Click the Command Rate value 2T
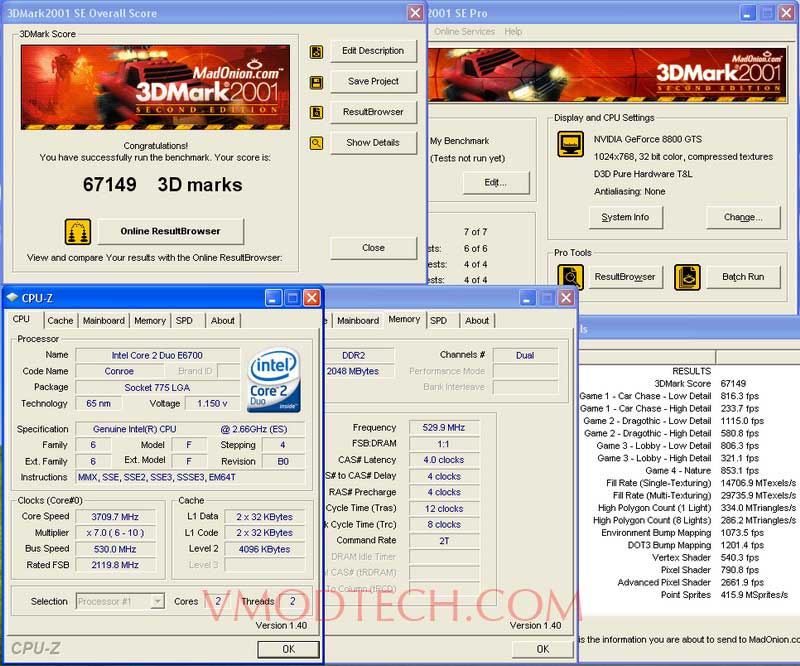The height and width of the screenshot is (666, 800). coord(444,540)
